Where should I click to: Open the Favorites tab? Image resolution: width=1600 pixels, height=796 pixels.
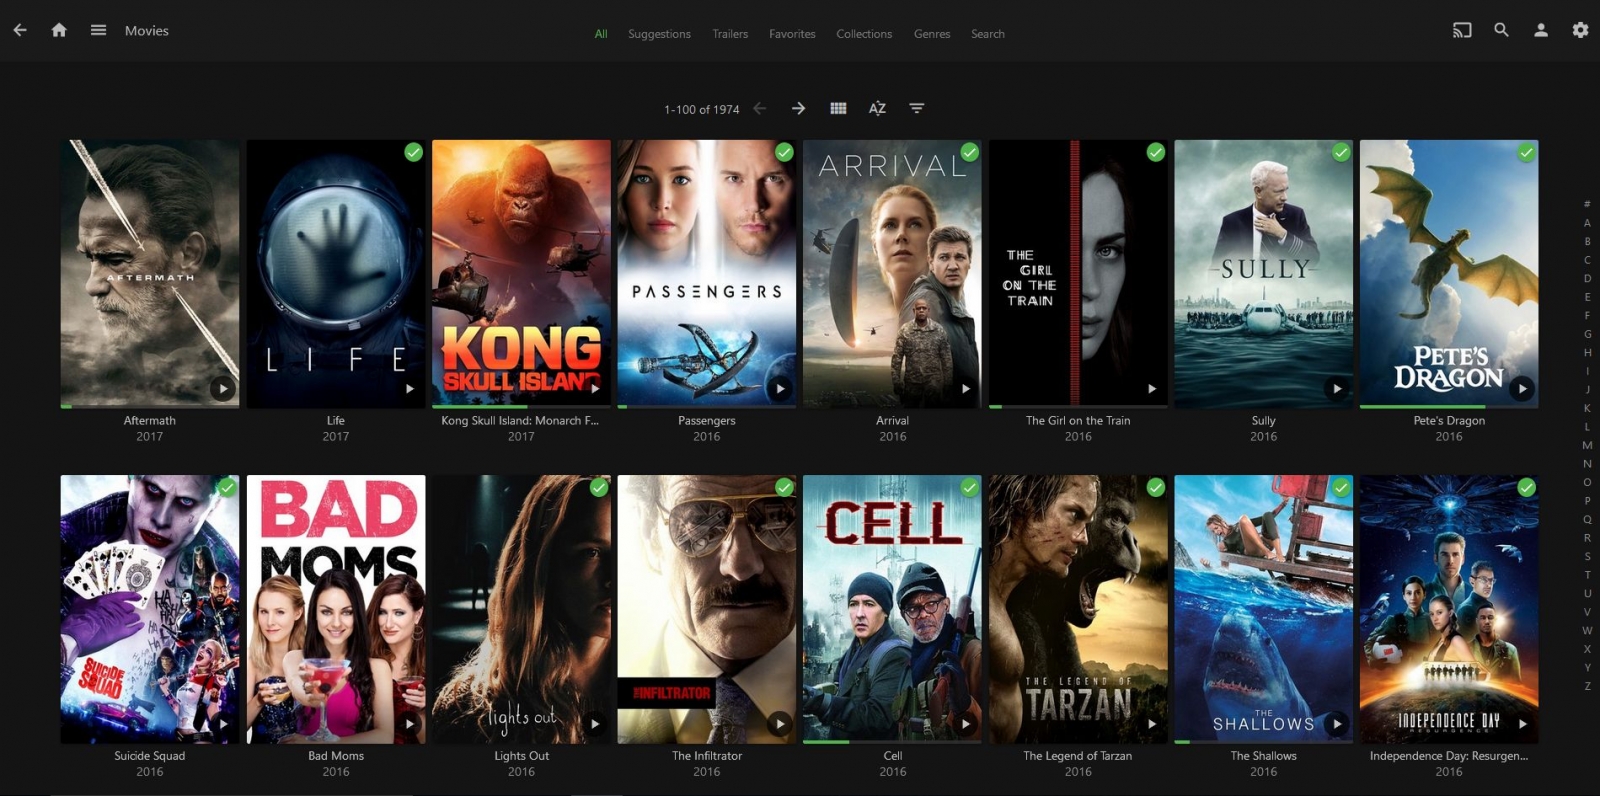pyautogui.click(x=792, y=34)
